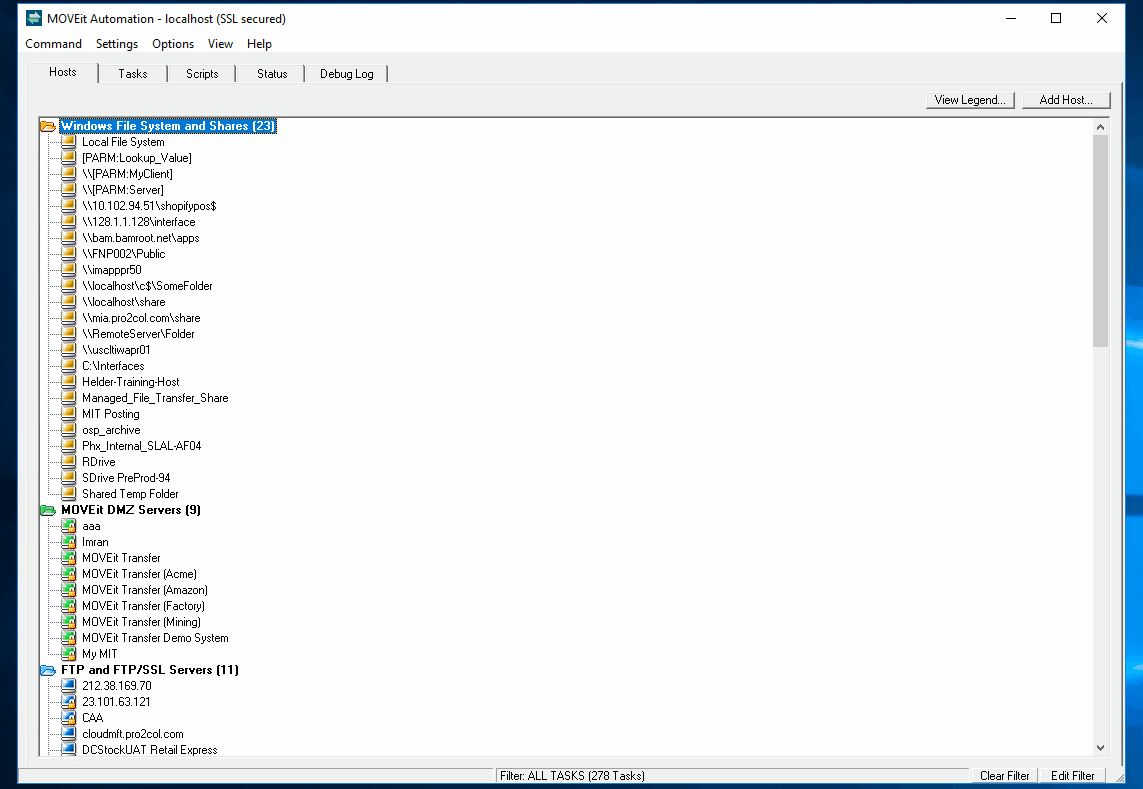
Task: Open the Options menu
Action: [x=173, y=44]
